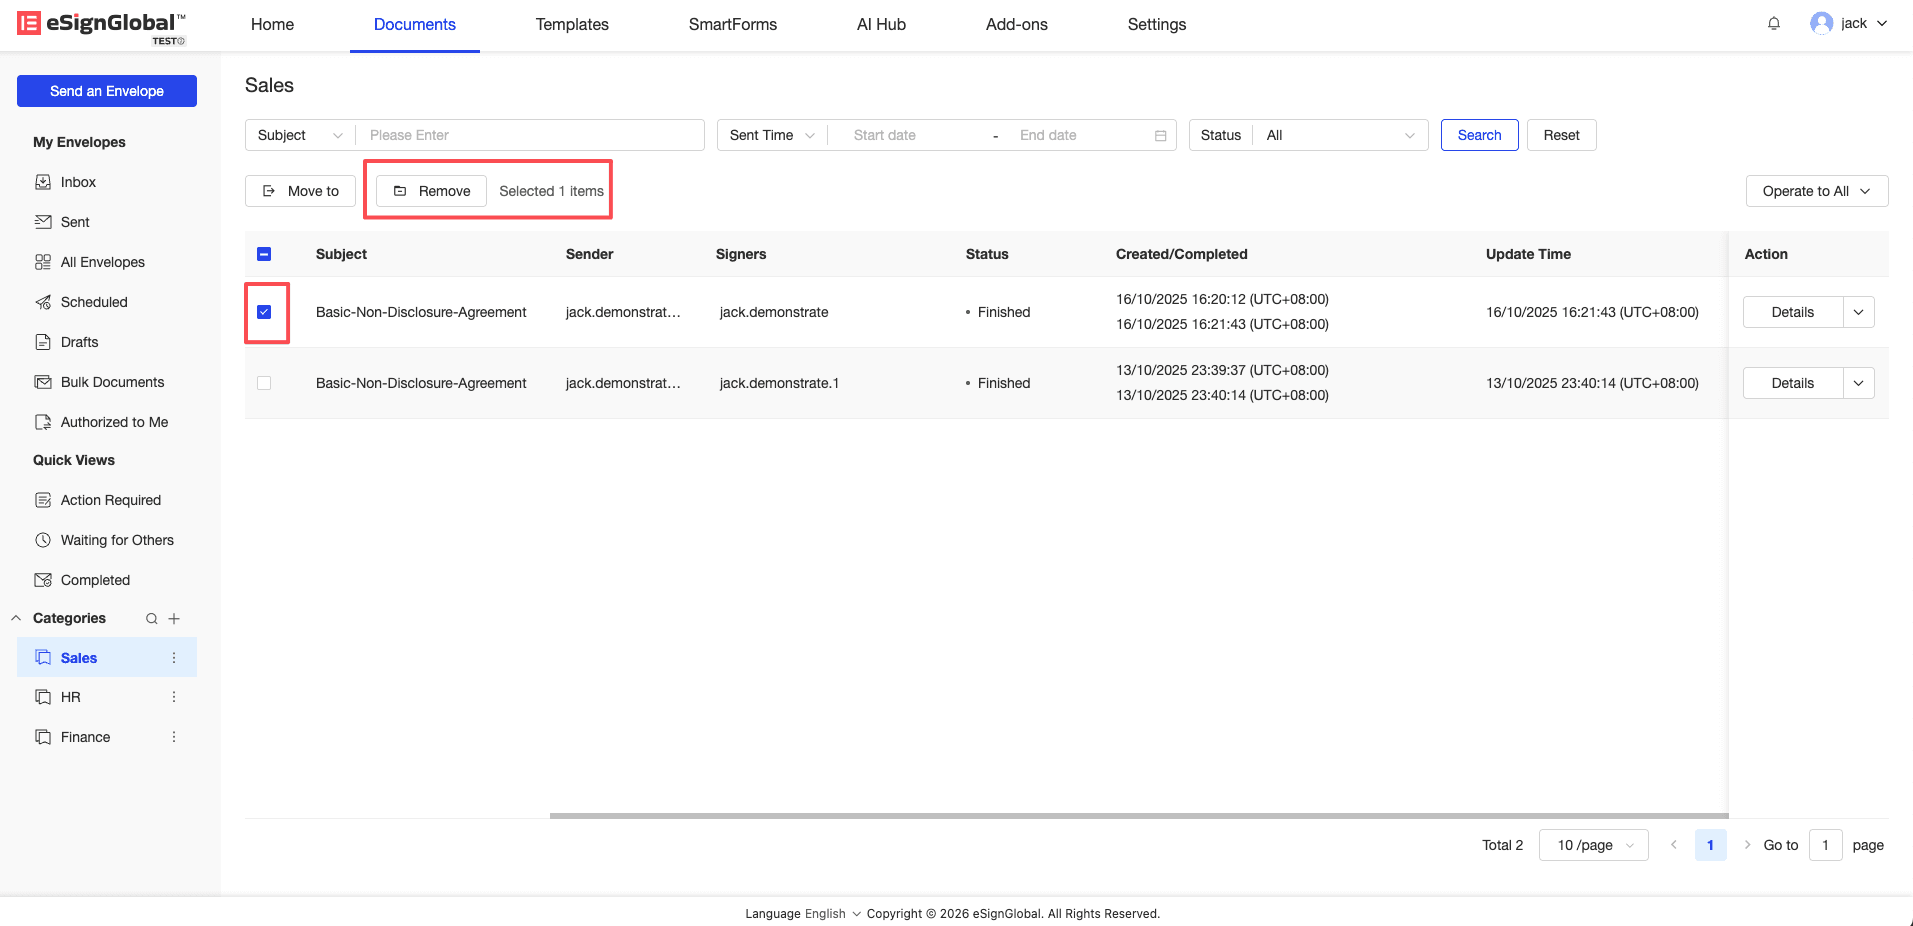
Task: Expand the Operate to All dropdown
Action: [x=1816, y=191]
